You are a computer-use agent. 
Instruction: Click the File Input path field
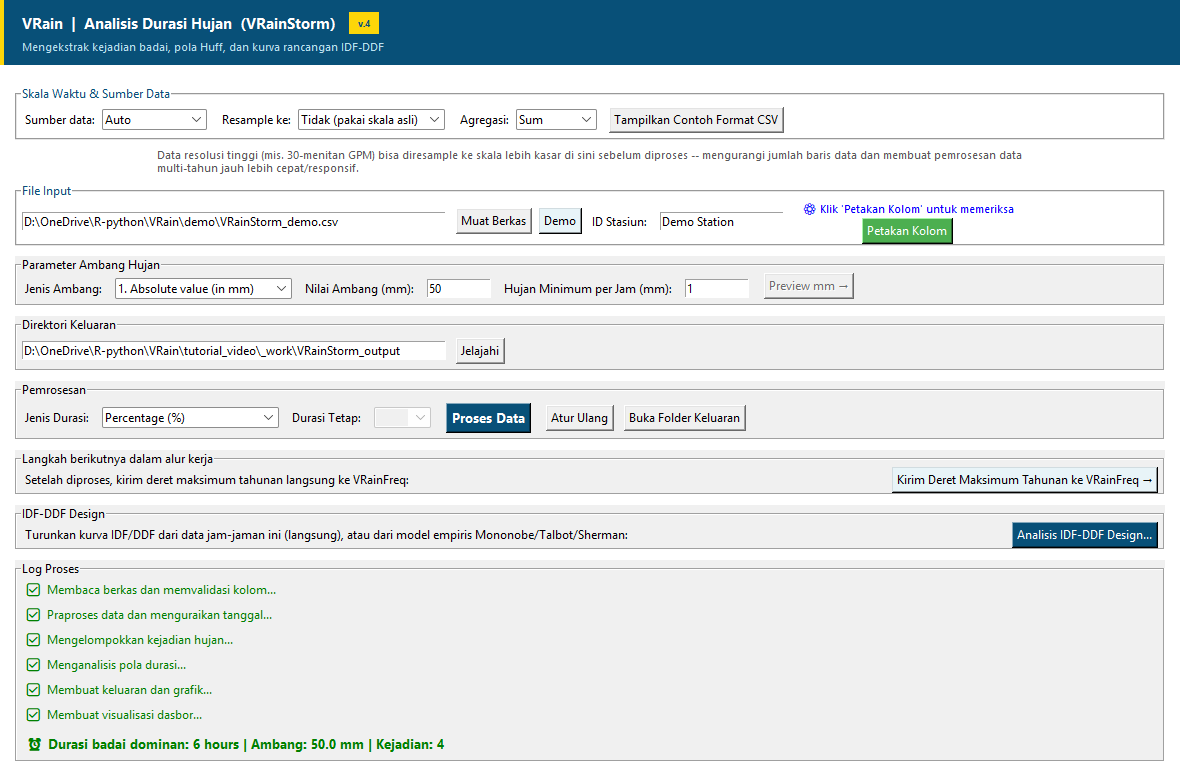pyautogui.click(x=233, y=222)
